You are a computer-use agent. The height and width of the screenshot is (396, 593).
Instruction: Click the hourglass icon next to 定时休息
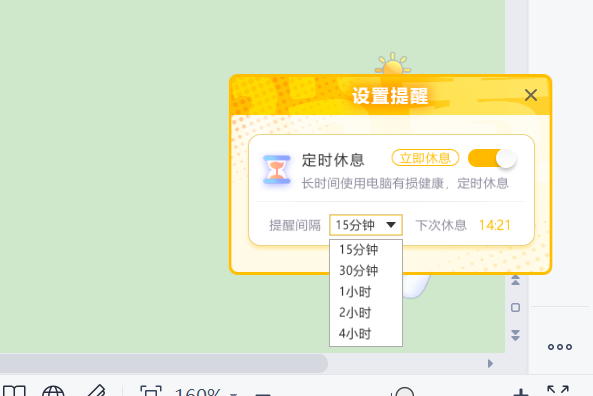coord(277,169)
